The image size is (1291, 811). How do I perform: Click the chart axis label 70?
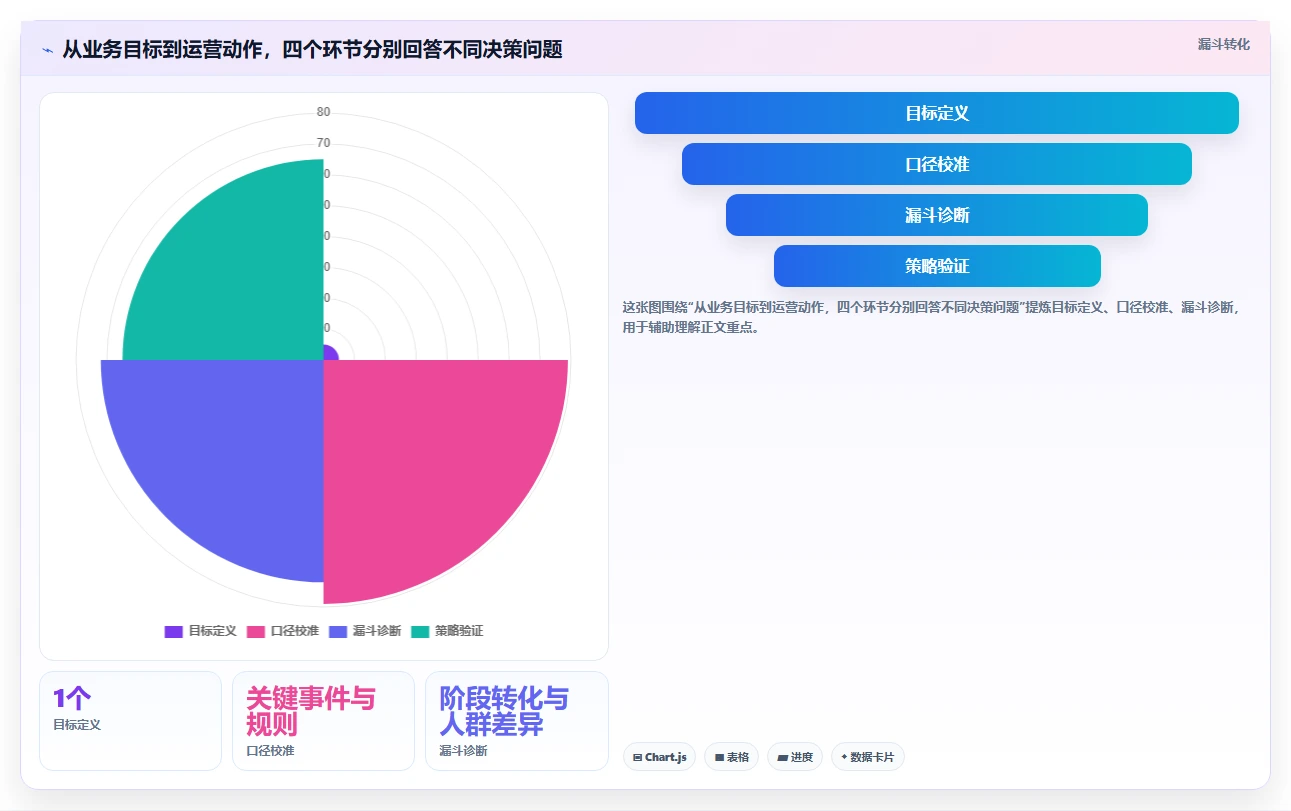click(324, 143)
